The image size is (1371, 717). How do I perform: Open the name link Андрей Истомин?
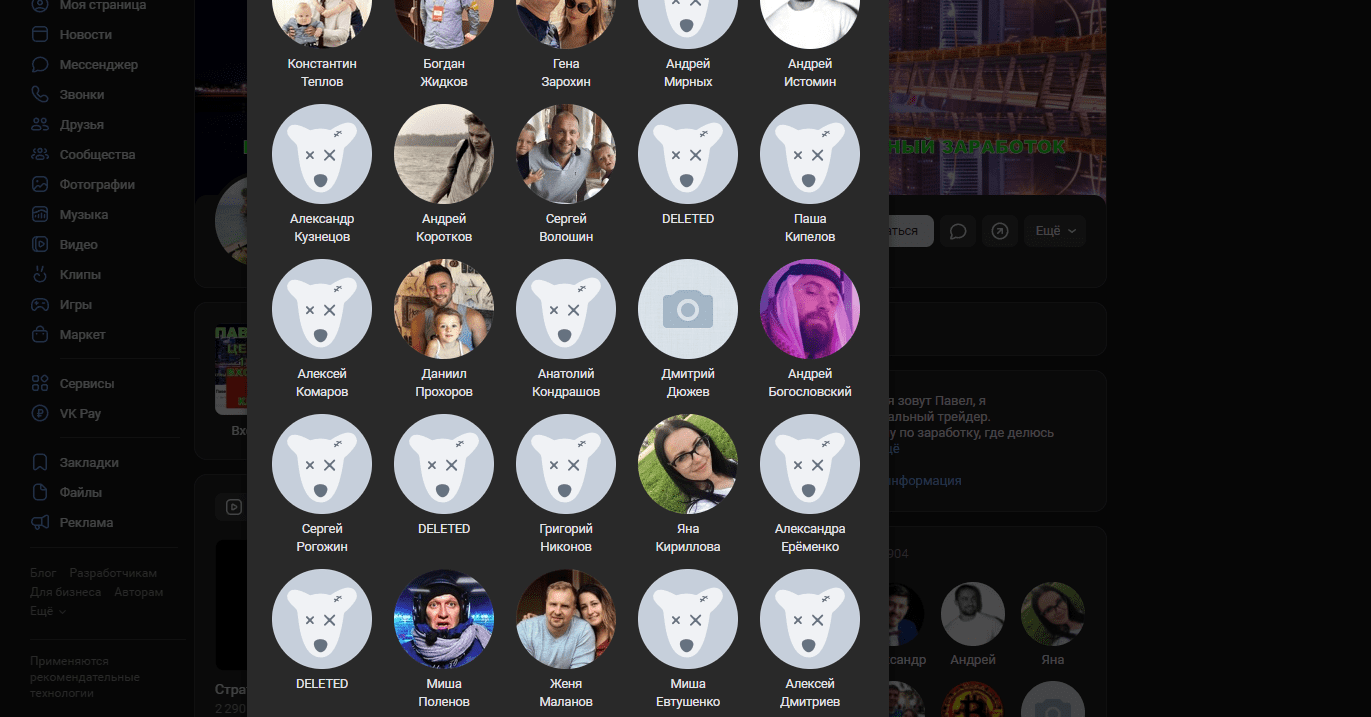[810, 73]
